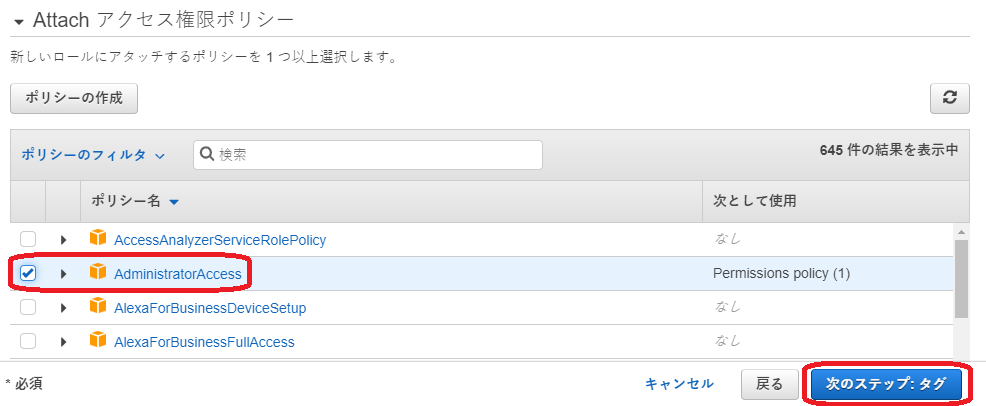Viewport: 986px width, 406px height.
Task: Open the ポリシーのフィルタ dropdown
Action: (93, 155)
